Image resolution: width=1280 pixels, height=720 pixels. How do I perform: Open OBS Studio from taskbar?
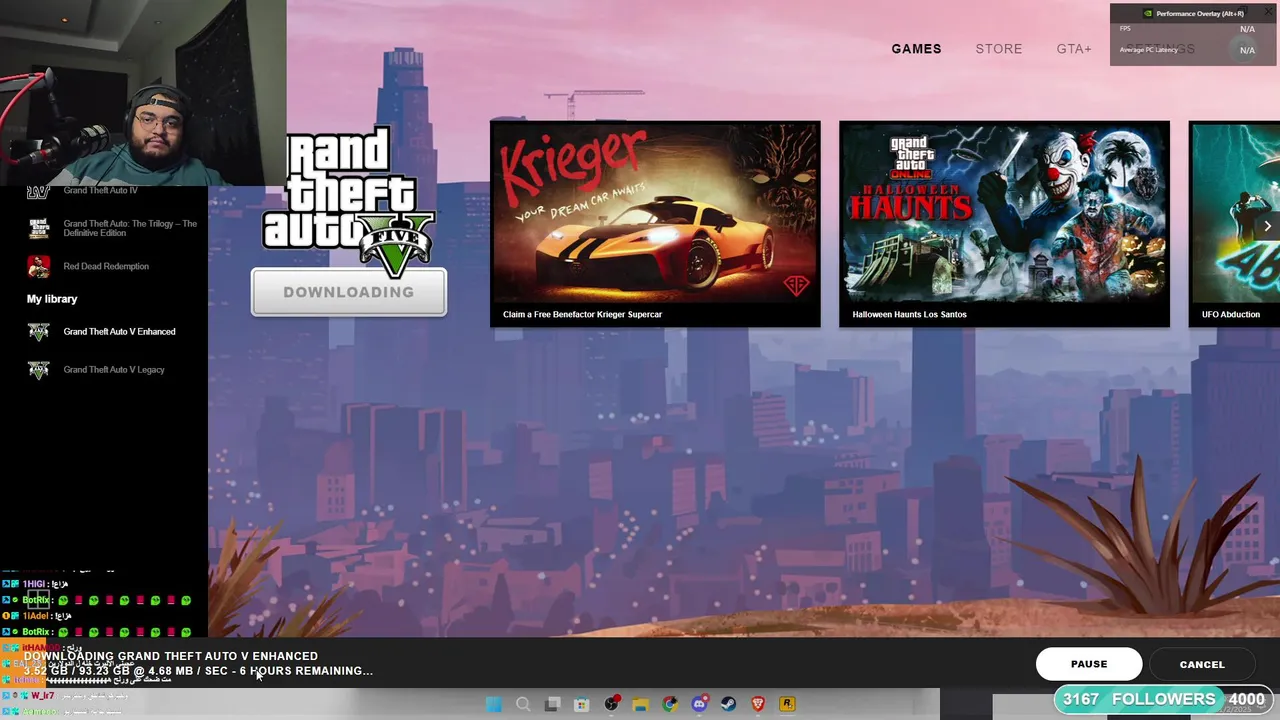pos(611,704)
